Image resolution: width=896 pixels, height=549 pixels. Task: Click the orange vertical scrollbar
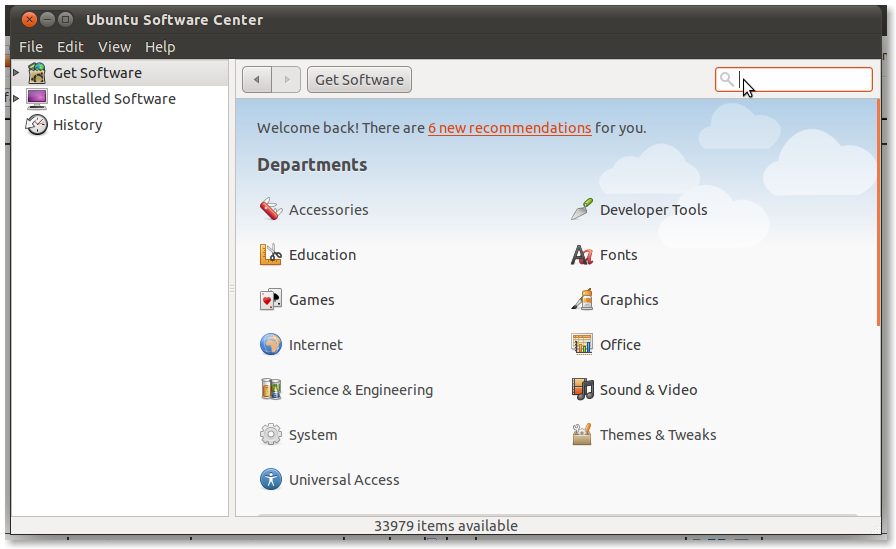pyautogui.click(x=878, y=213)
